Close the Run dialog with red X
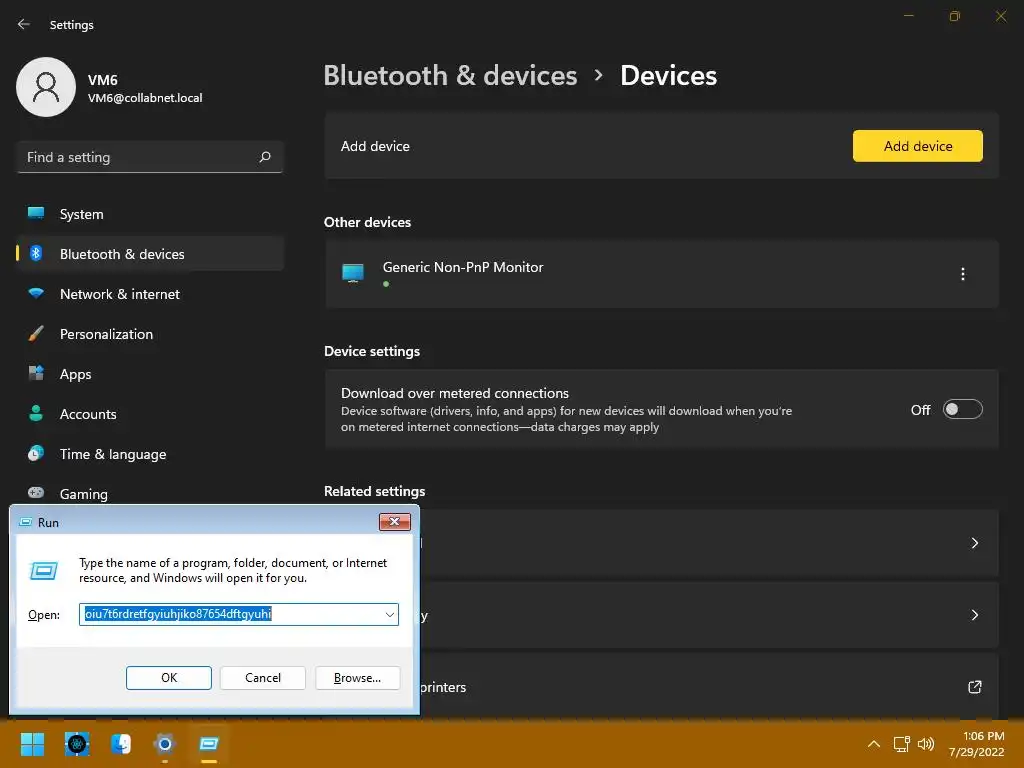Screen dimensions: 1024x768 (x=394, y=522)
